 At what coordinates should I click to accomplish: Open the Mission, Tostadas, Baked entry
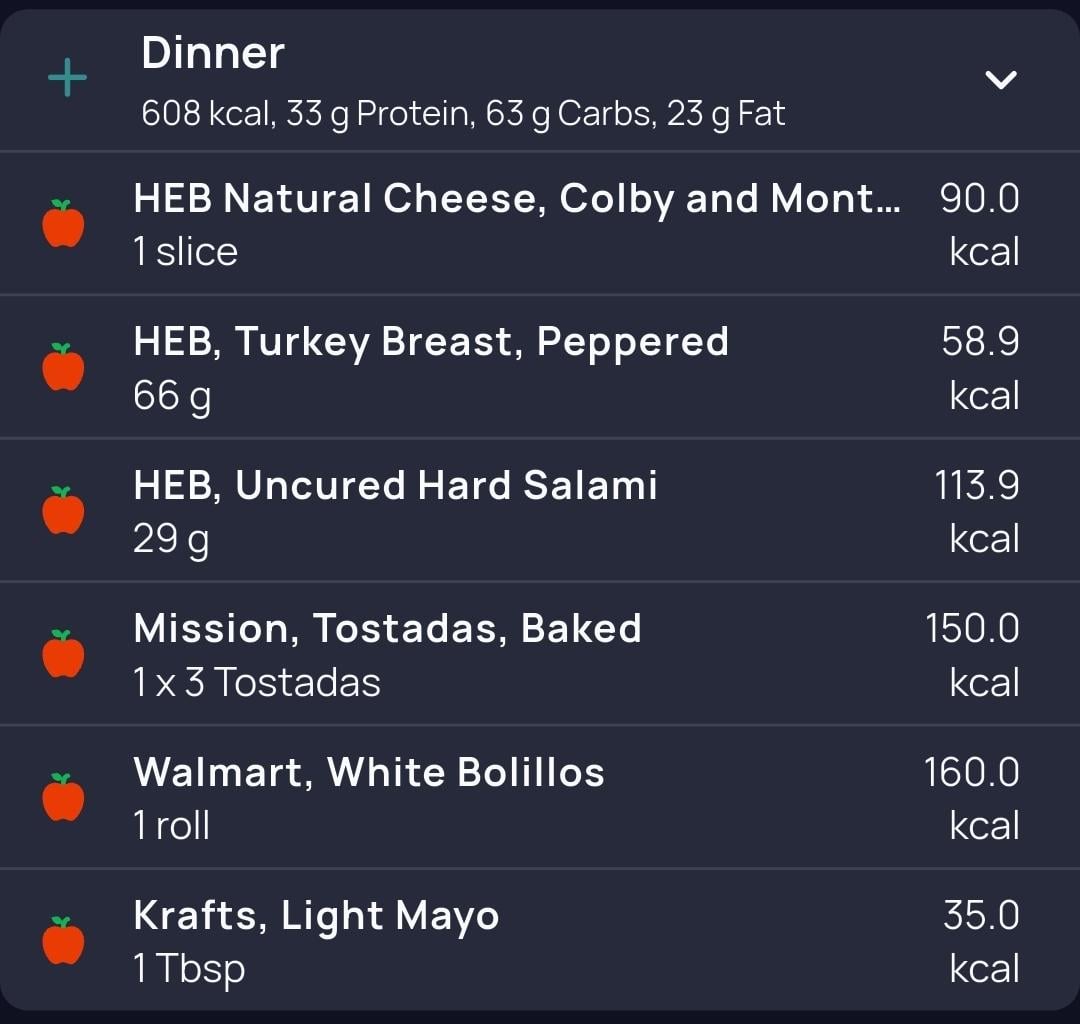tap(540, 654)
